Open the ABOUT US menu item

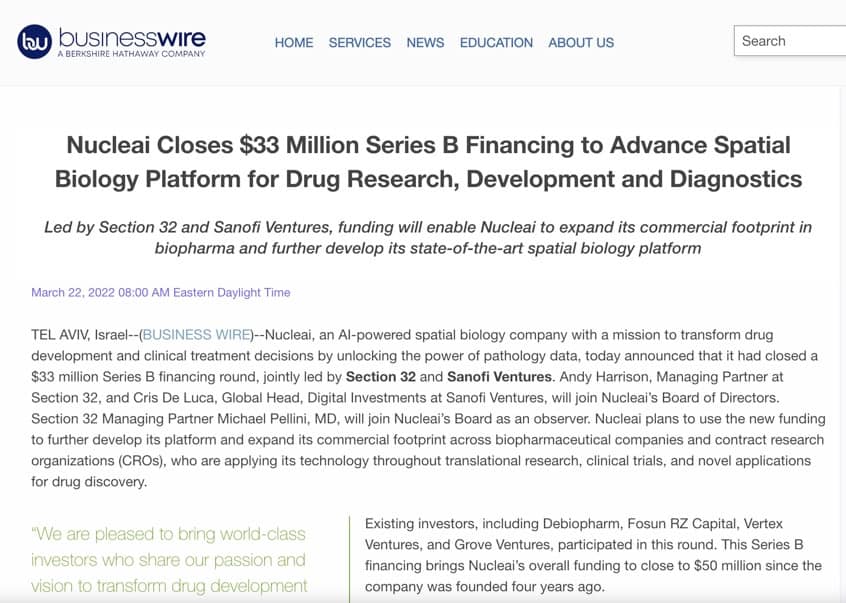tap(581, 43)
